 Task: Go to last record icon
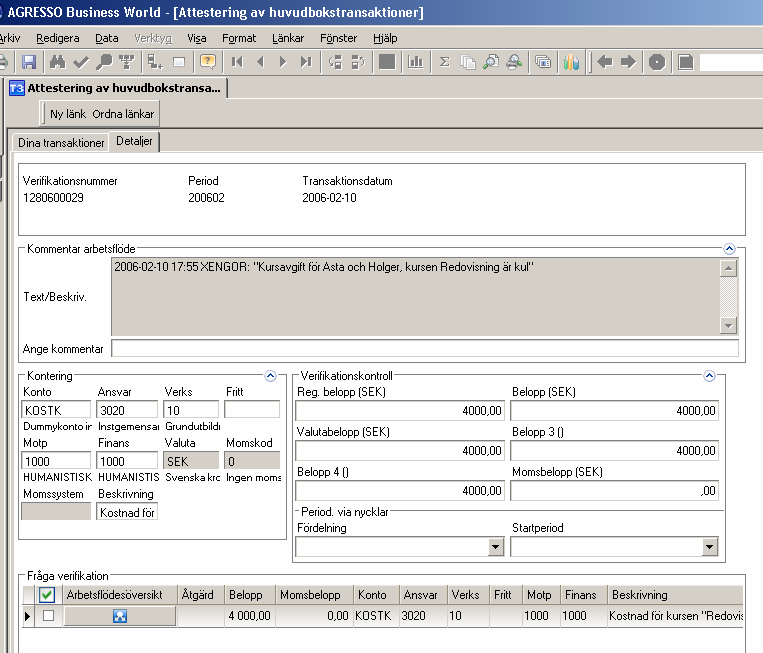[306, 62]
